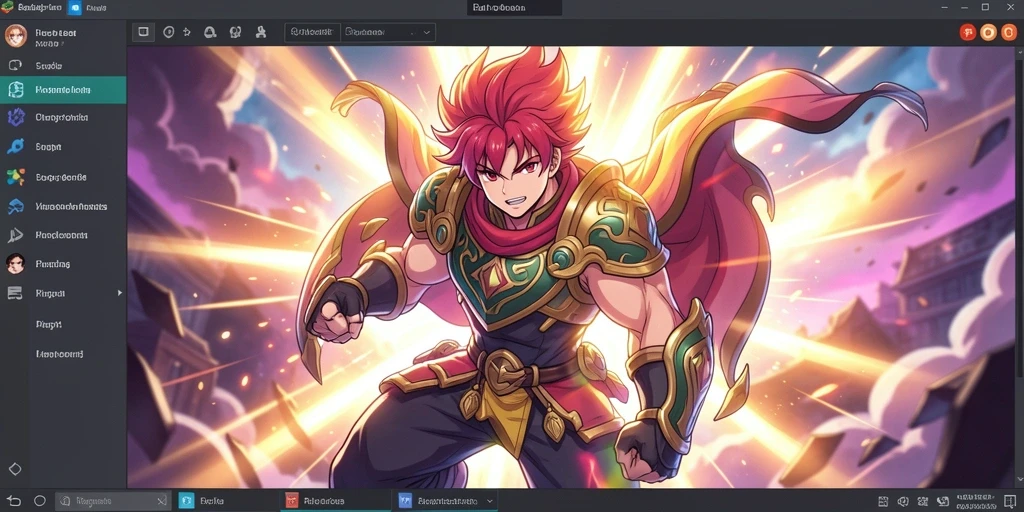Toggle the square panel button in the toolbar
This screenshot has height=512, width=1024.
pyautogui.click(x=143, y=32)
